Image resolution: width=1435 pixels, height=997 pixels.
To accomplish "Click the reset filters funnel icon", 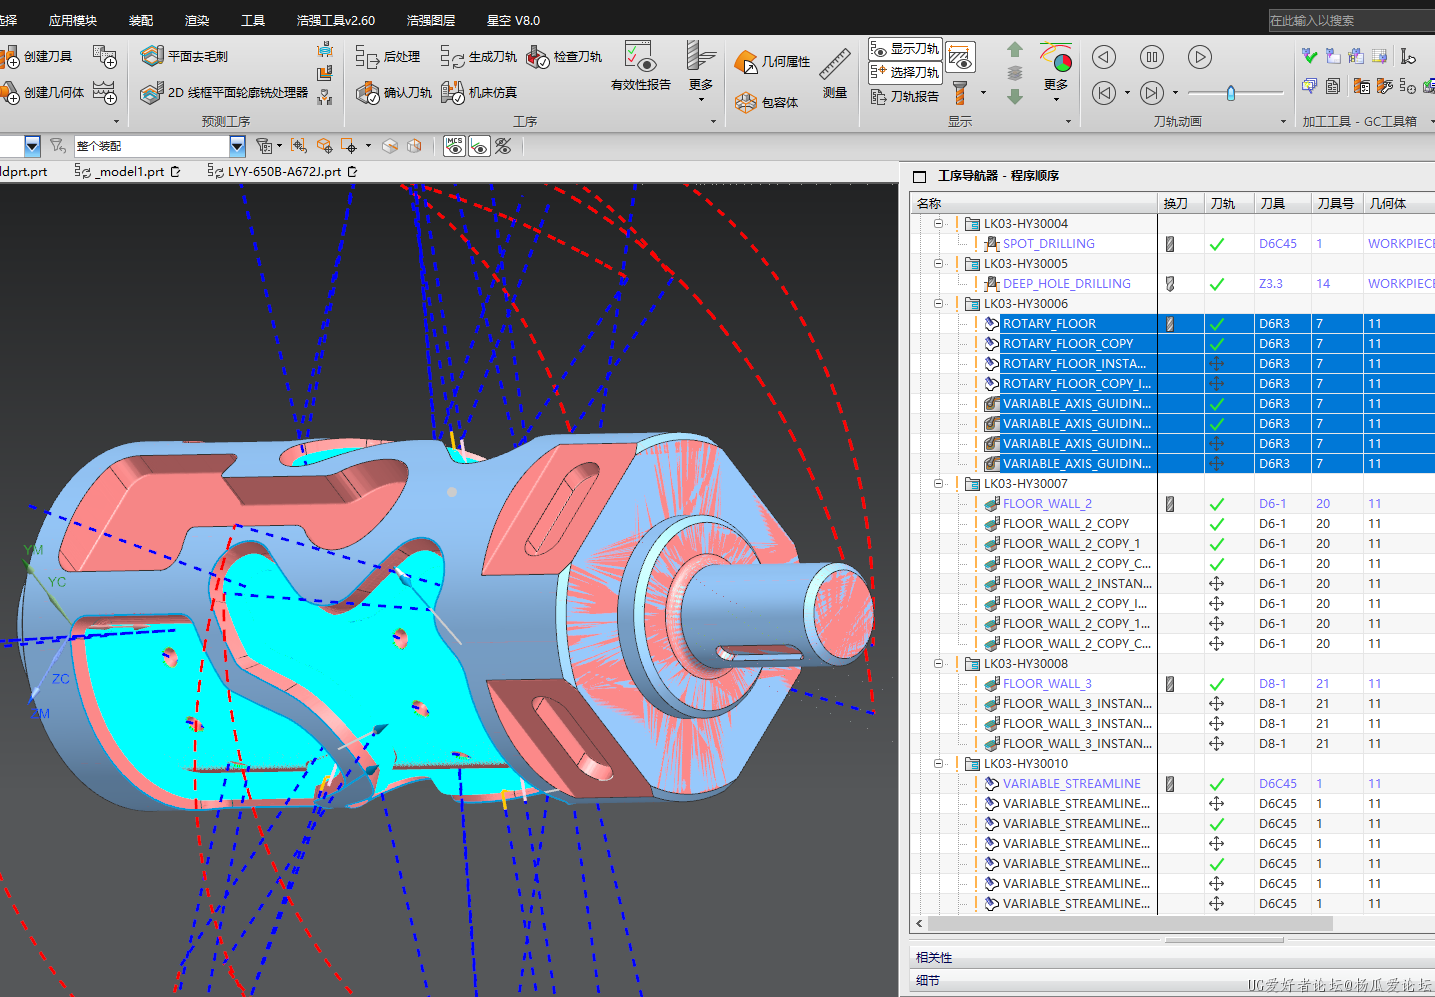I will pyautogui.click(x=58, y=146).
